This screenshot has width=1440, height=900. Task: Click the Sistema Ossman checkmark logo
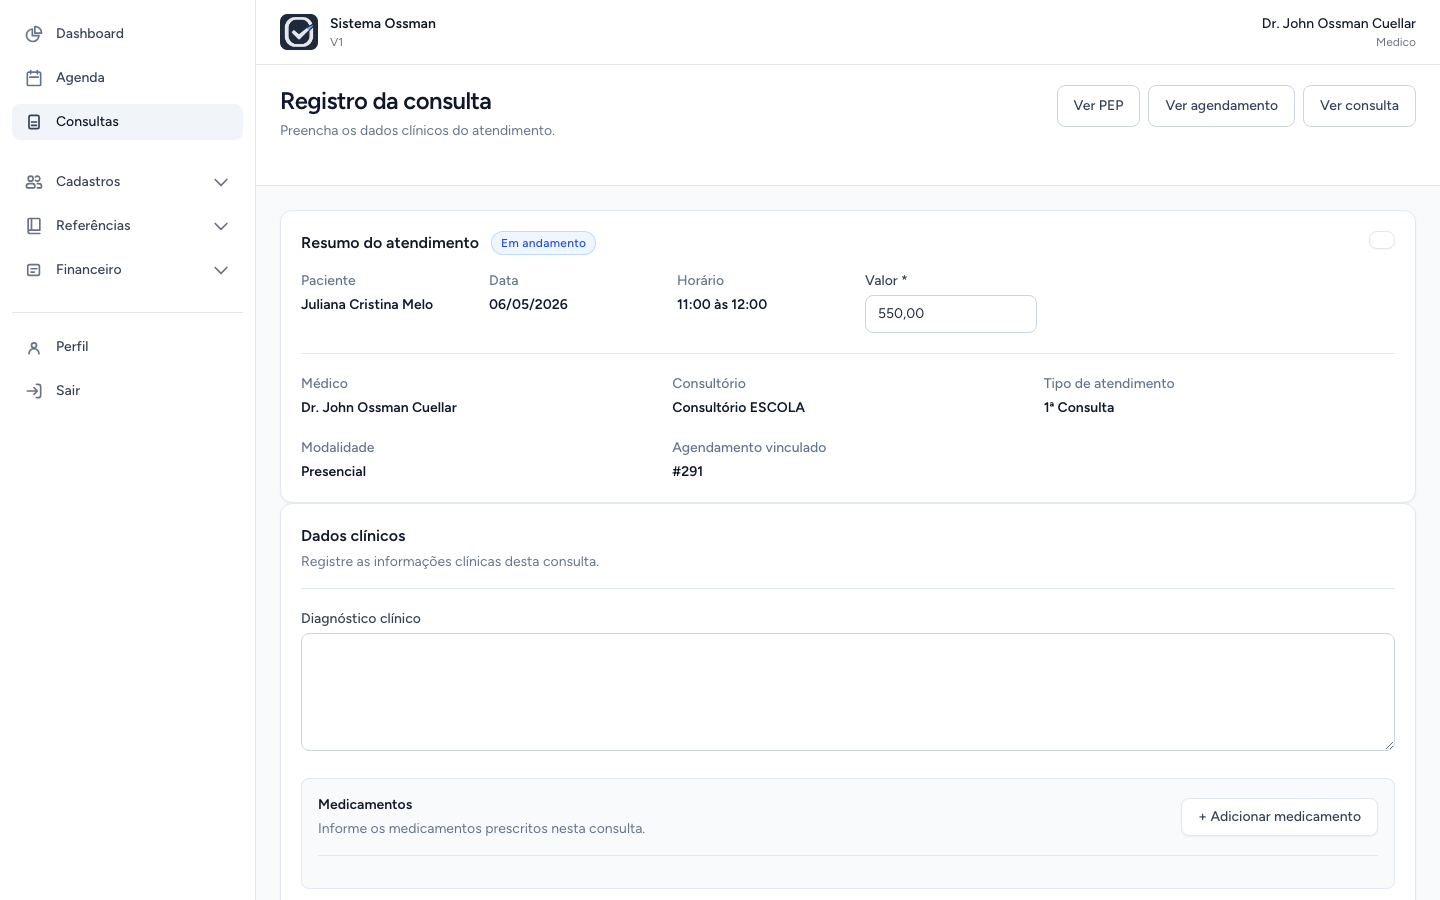pyautogui.click(x=299, y=32)
